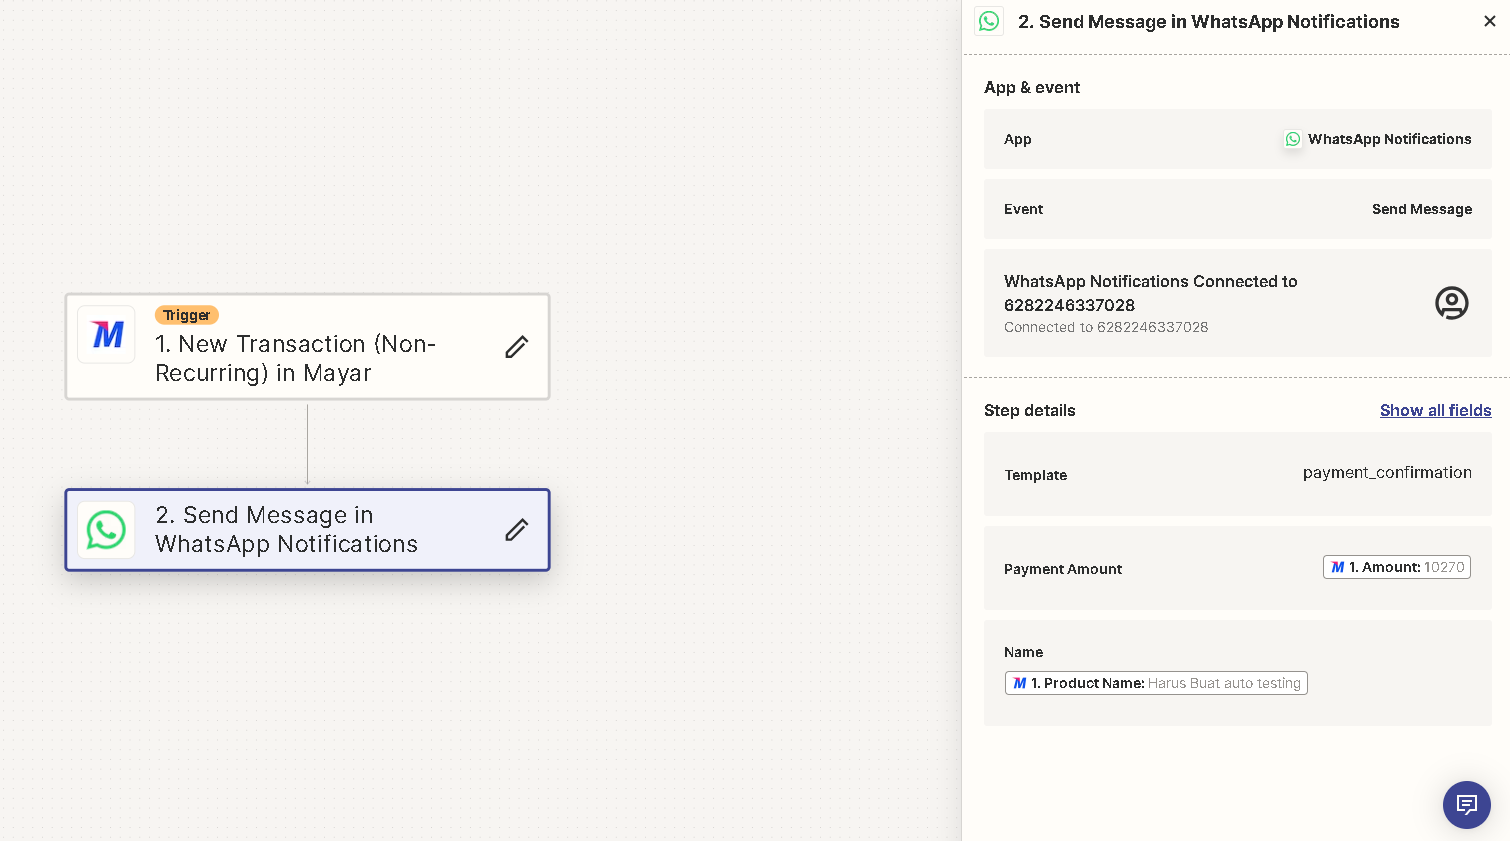This screenshot has width=1510, height=841.
Task: Click the Amount: 10270 data pill
Action: click(1397, 567)
